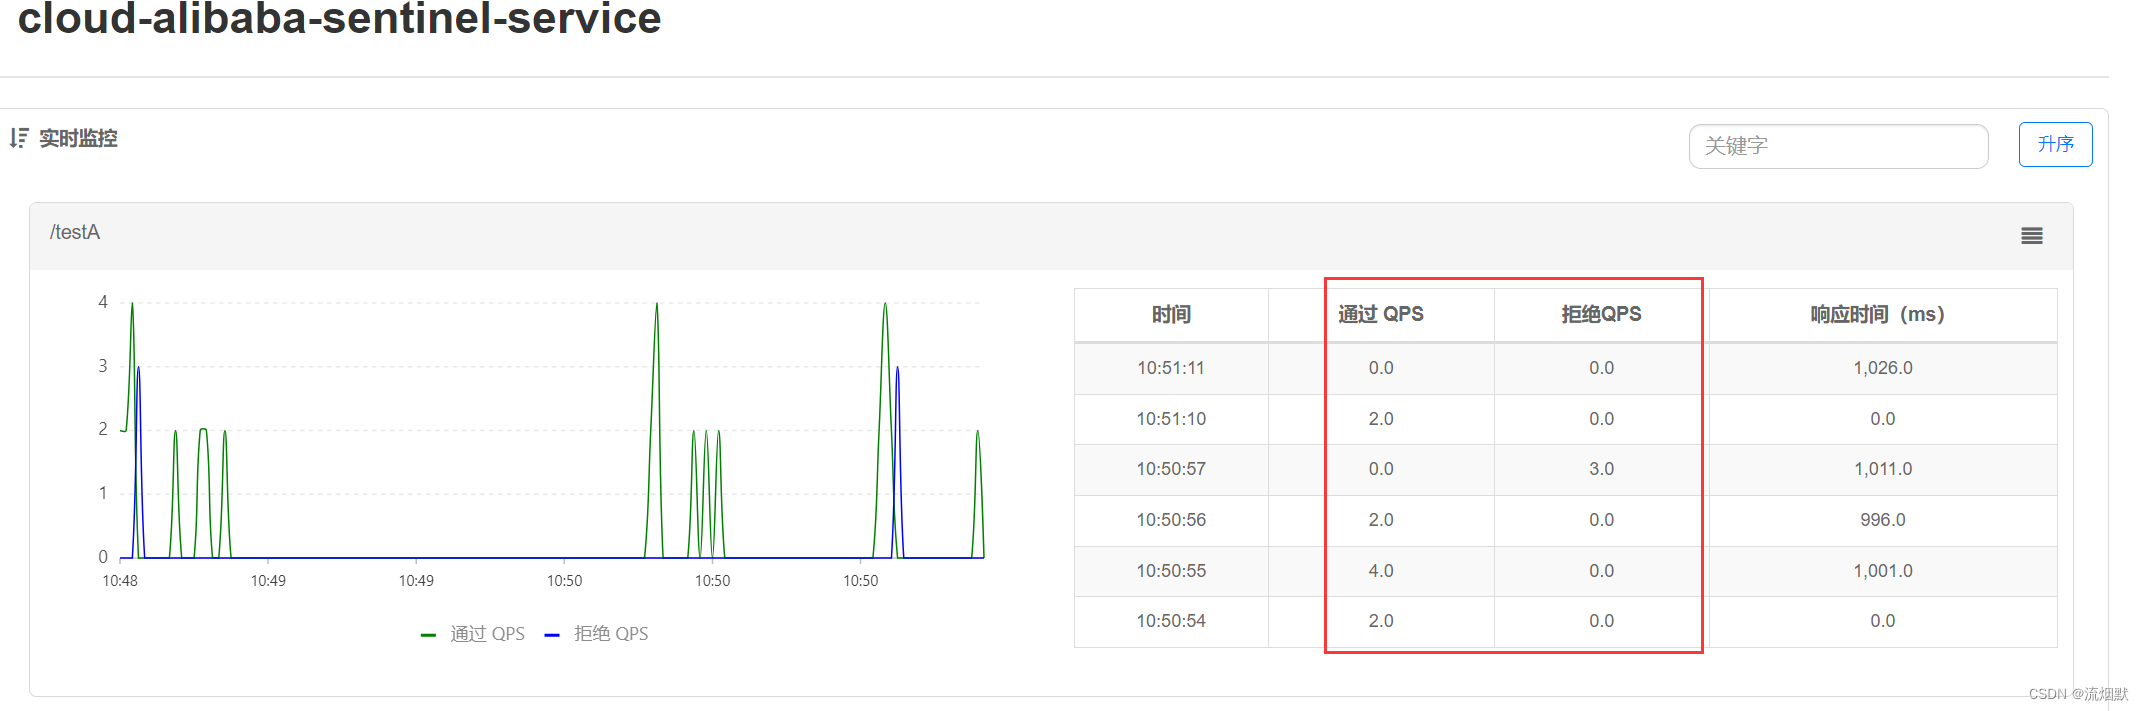Image resolution: width=2144 pixels, height=711 pixels.
Task: Click the 1,026.0 response time value
Action: [1883, 368]
